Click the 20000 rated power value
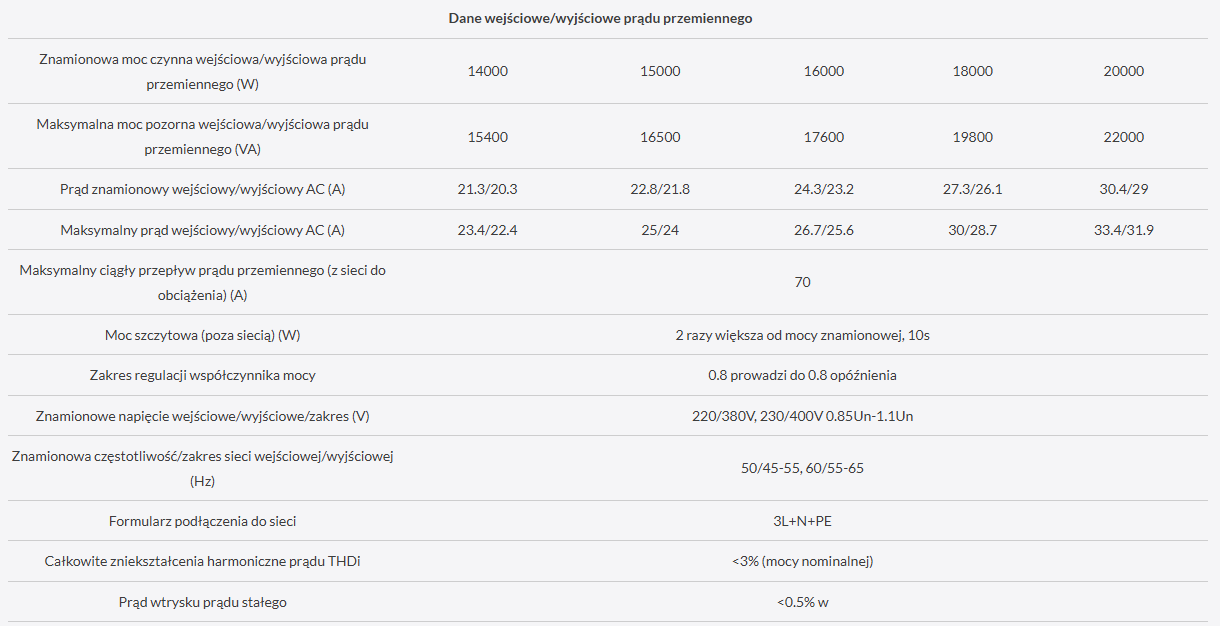 pos(1123,71)
